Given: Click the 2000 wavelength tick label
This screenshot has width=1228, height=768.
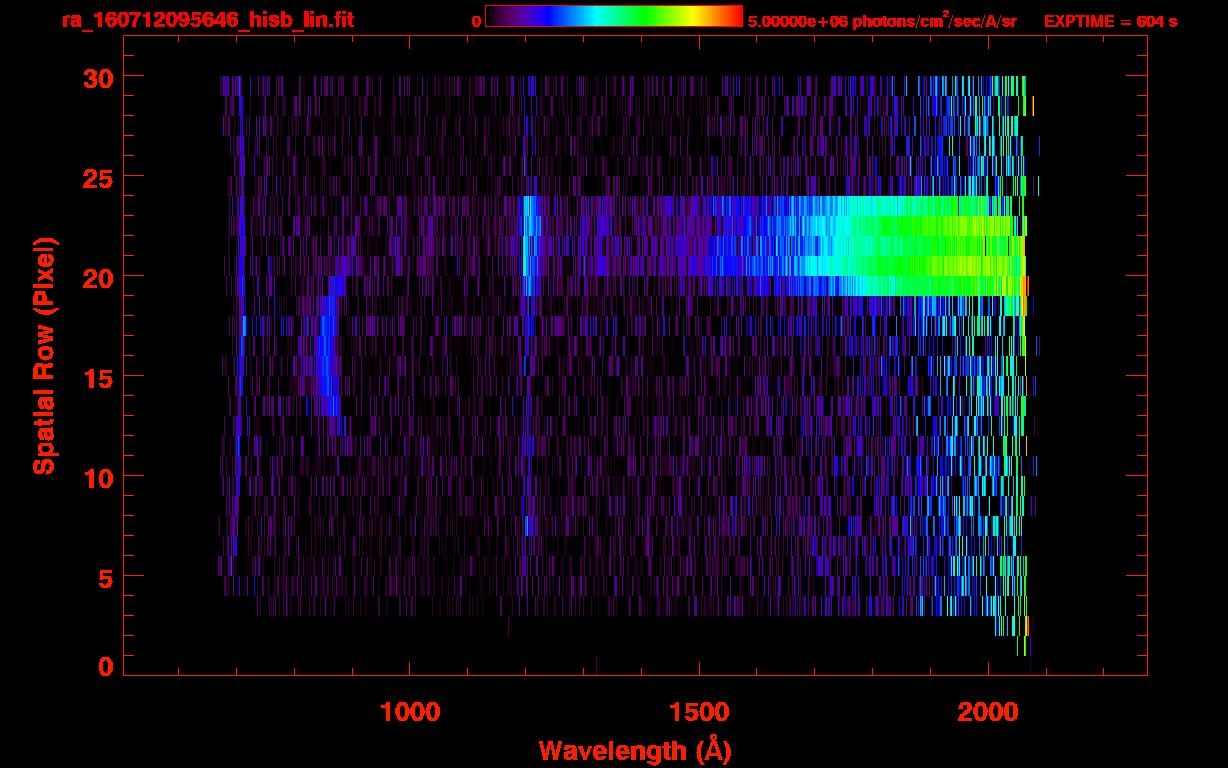Looking at the screenshot, I should (x=988, y=712).
